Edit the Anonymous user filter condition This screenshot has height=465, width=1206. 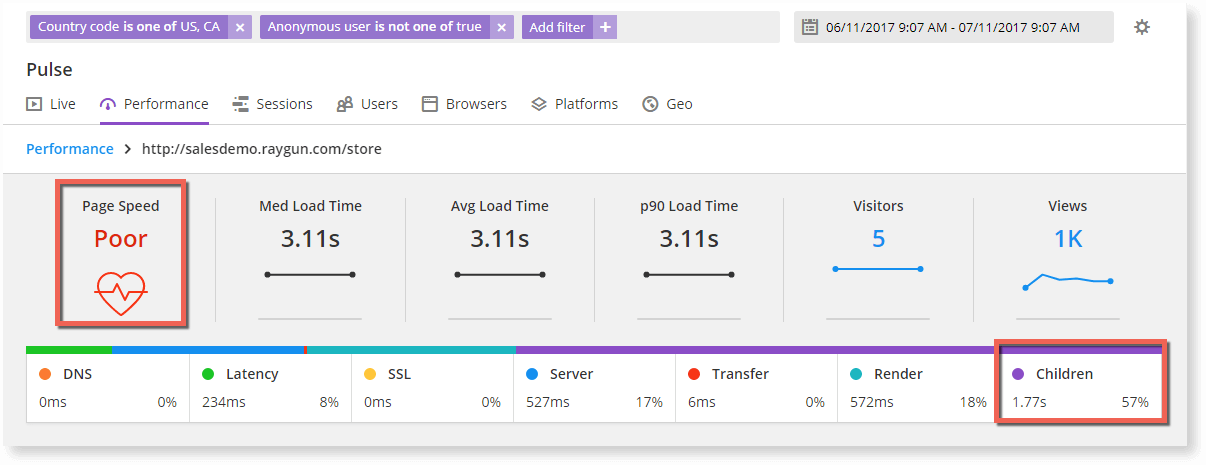[x=374, y=28]
